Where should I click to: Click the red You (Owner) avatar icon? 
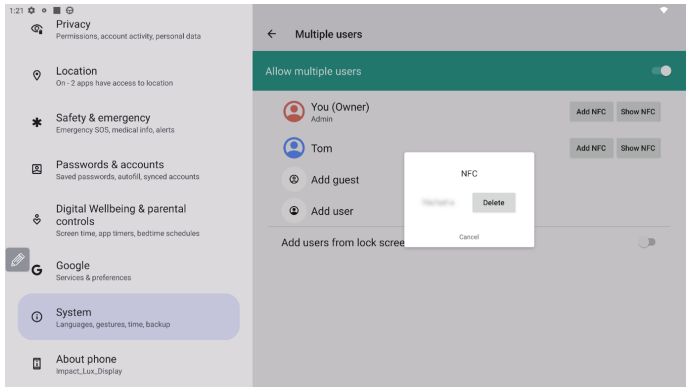click(x=294, y=112)
